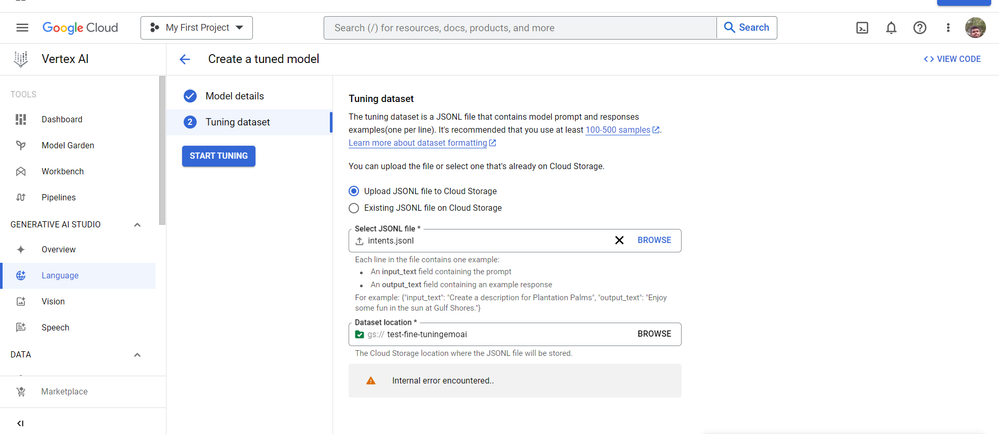999x434 pixels.
Task: Click the Internal error encountered message
Action: pos(443,380)
